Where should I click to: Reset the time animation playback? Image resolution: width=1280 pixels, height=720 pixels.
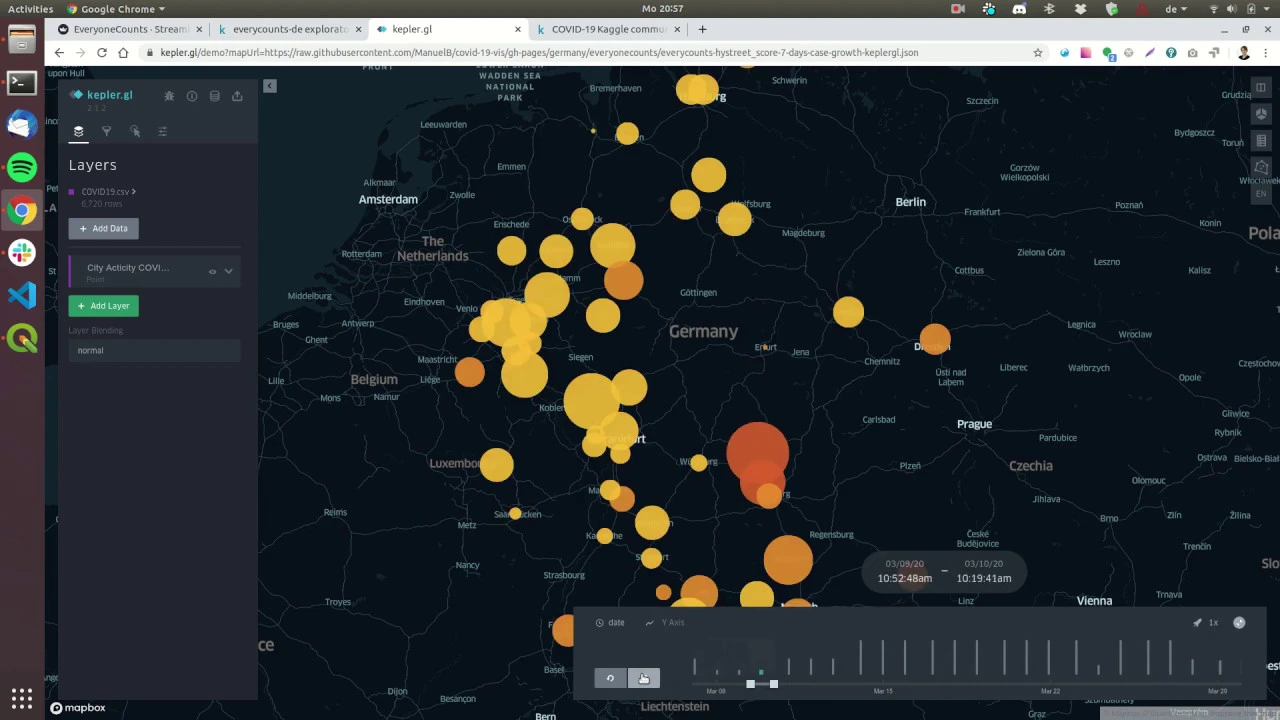[x=610, y=678]
